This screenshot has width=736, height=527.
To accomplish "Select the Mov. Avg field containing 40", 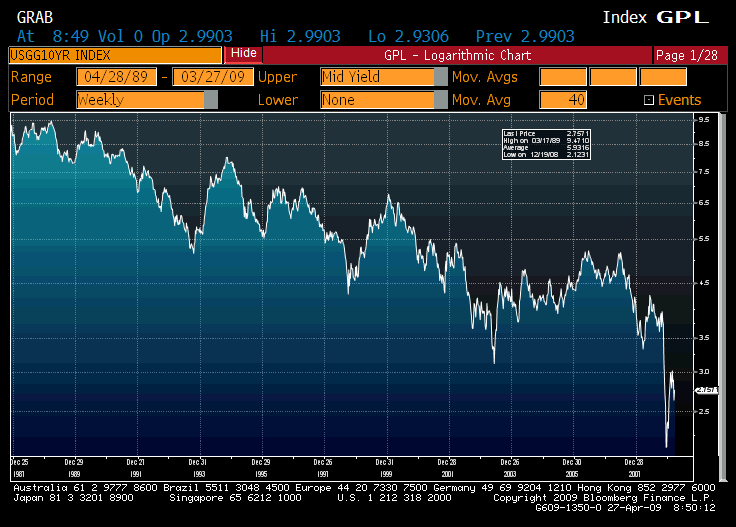I will 563,100.
